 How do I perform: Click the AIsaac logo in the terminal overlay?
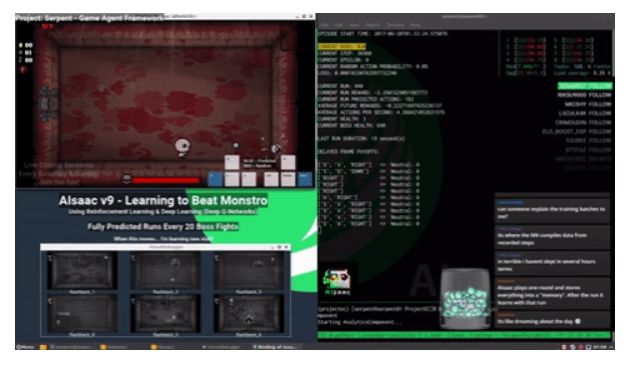(x=336, y=281)
